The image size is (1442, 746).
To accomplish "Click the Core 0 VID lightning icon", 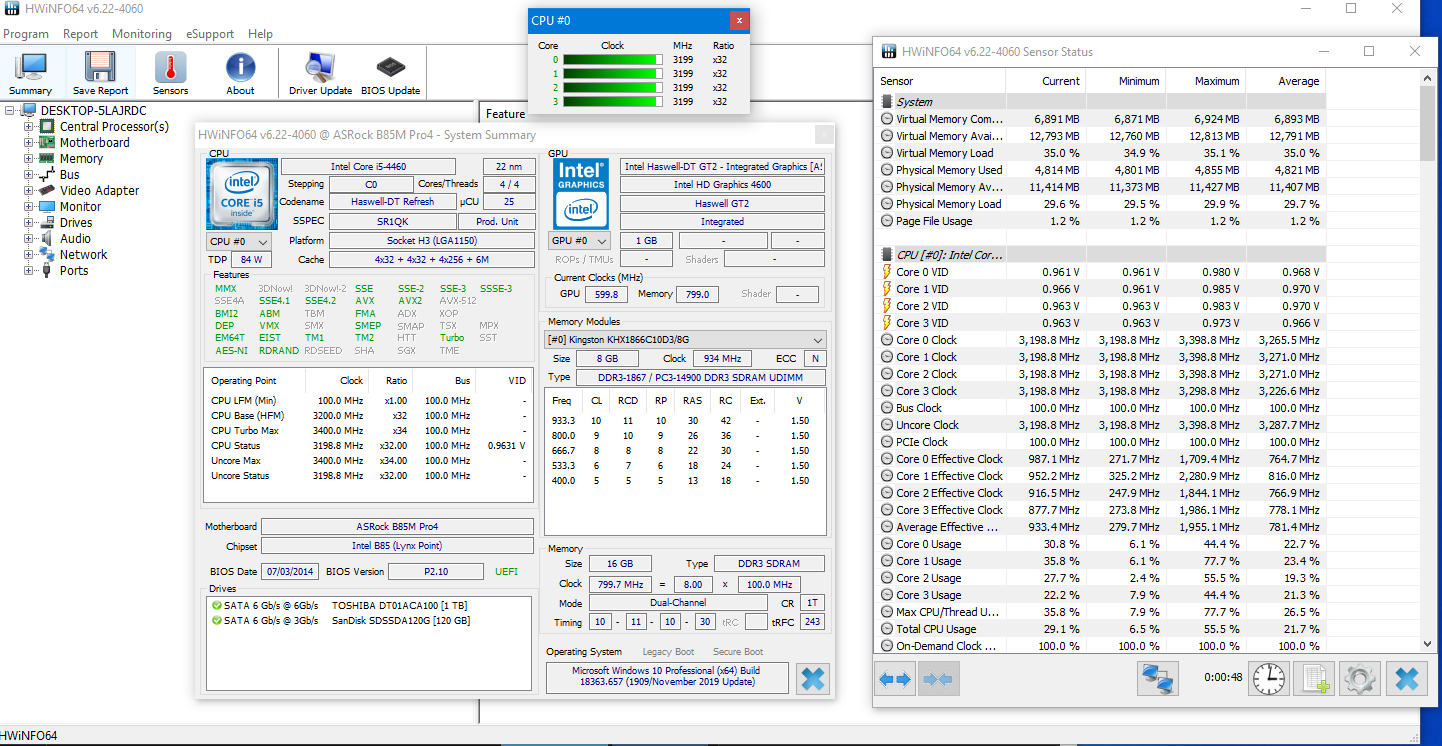I will (886, 272).
